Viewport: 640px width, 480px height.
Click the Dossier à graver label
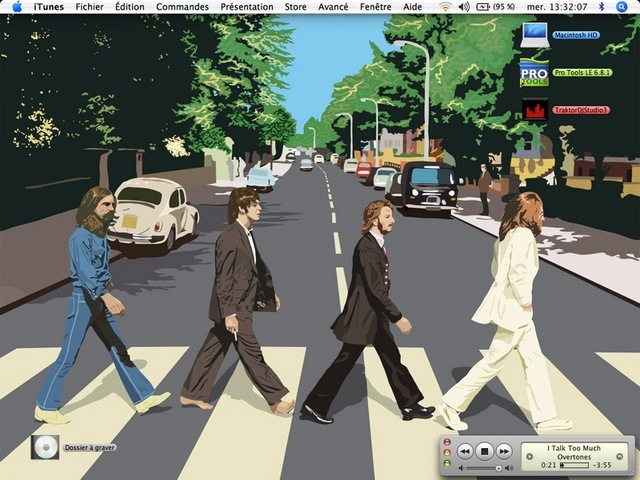[90, 448]
